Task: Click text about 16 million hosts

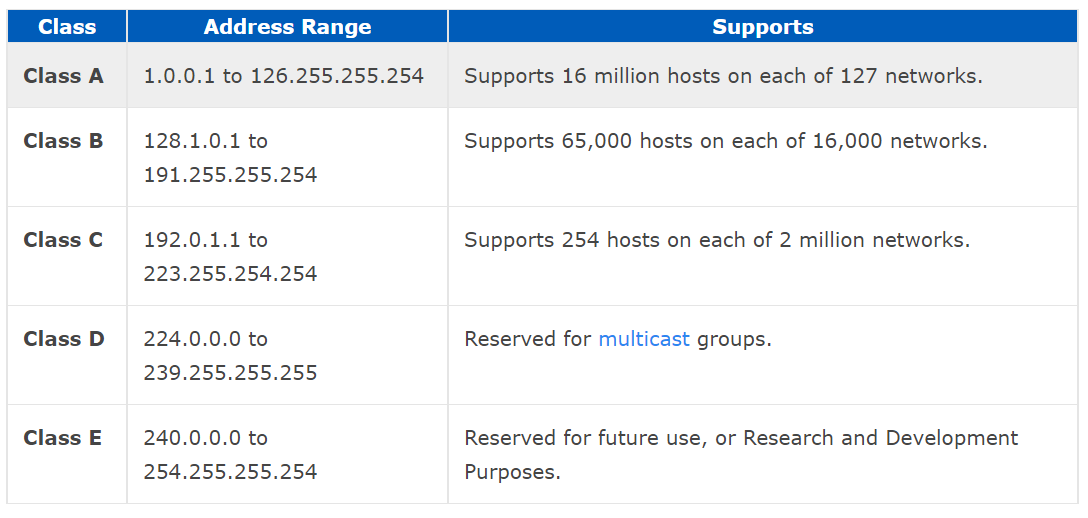Action: coord(724,76)
